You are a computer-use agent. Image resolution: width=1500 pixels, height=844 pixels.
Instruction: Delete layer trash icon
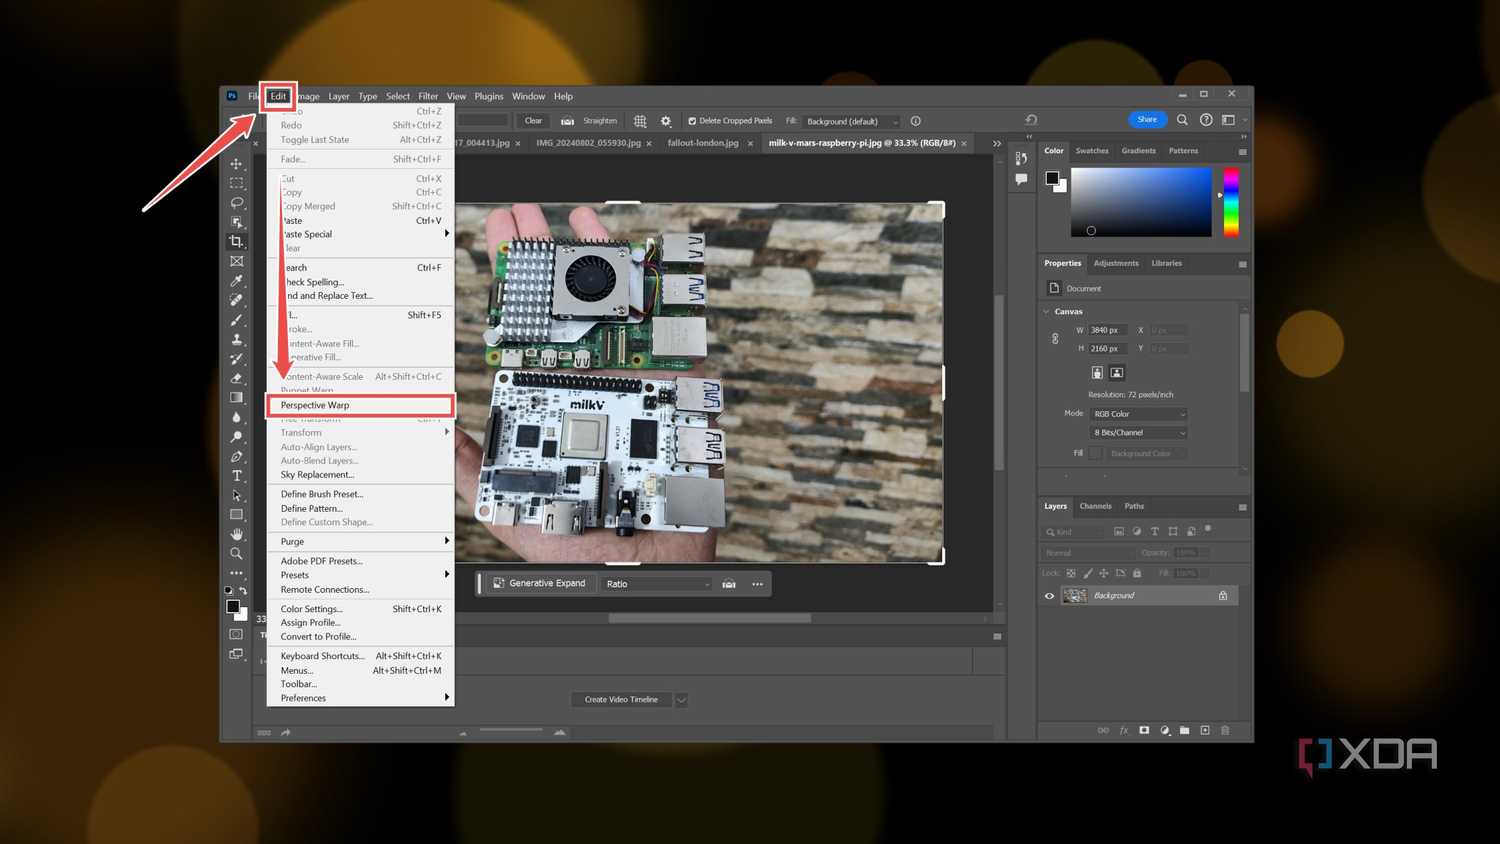[1225, 730]
